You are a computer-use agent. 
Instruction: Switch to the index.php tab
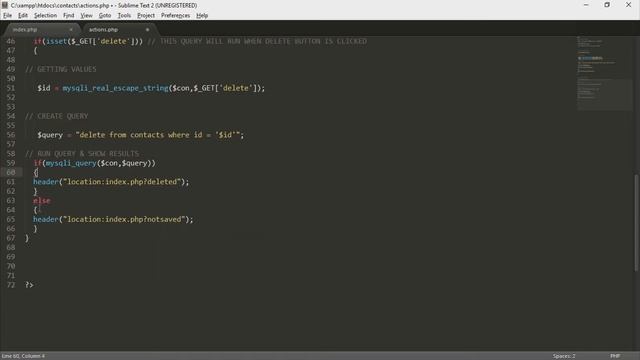(40, 29)
